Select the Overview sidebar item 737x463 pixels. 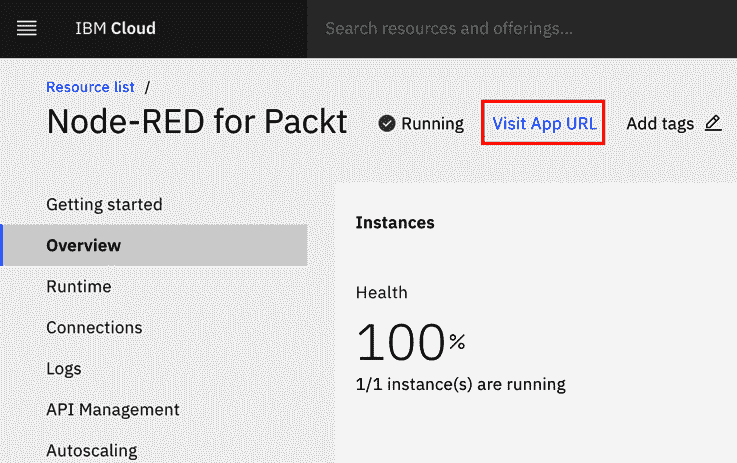pos(155,245)
